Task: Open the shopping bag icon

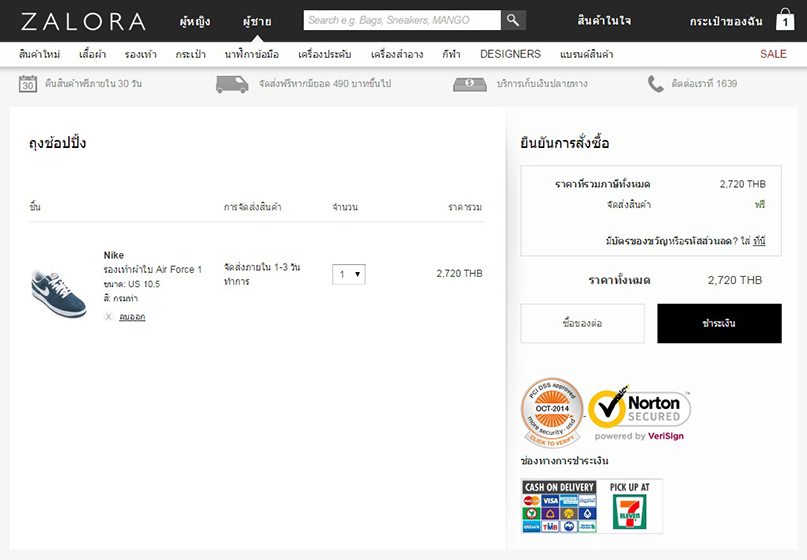Action: (785, 20)
